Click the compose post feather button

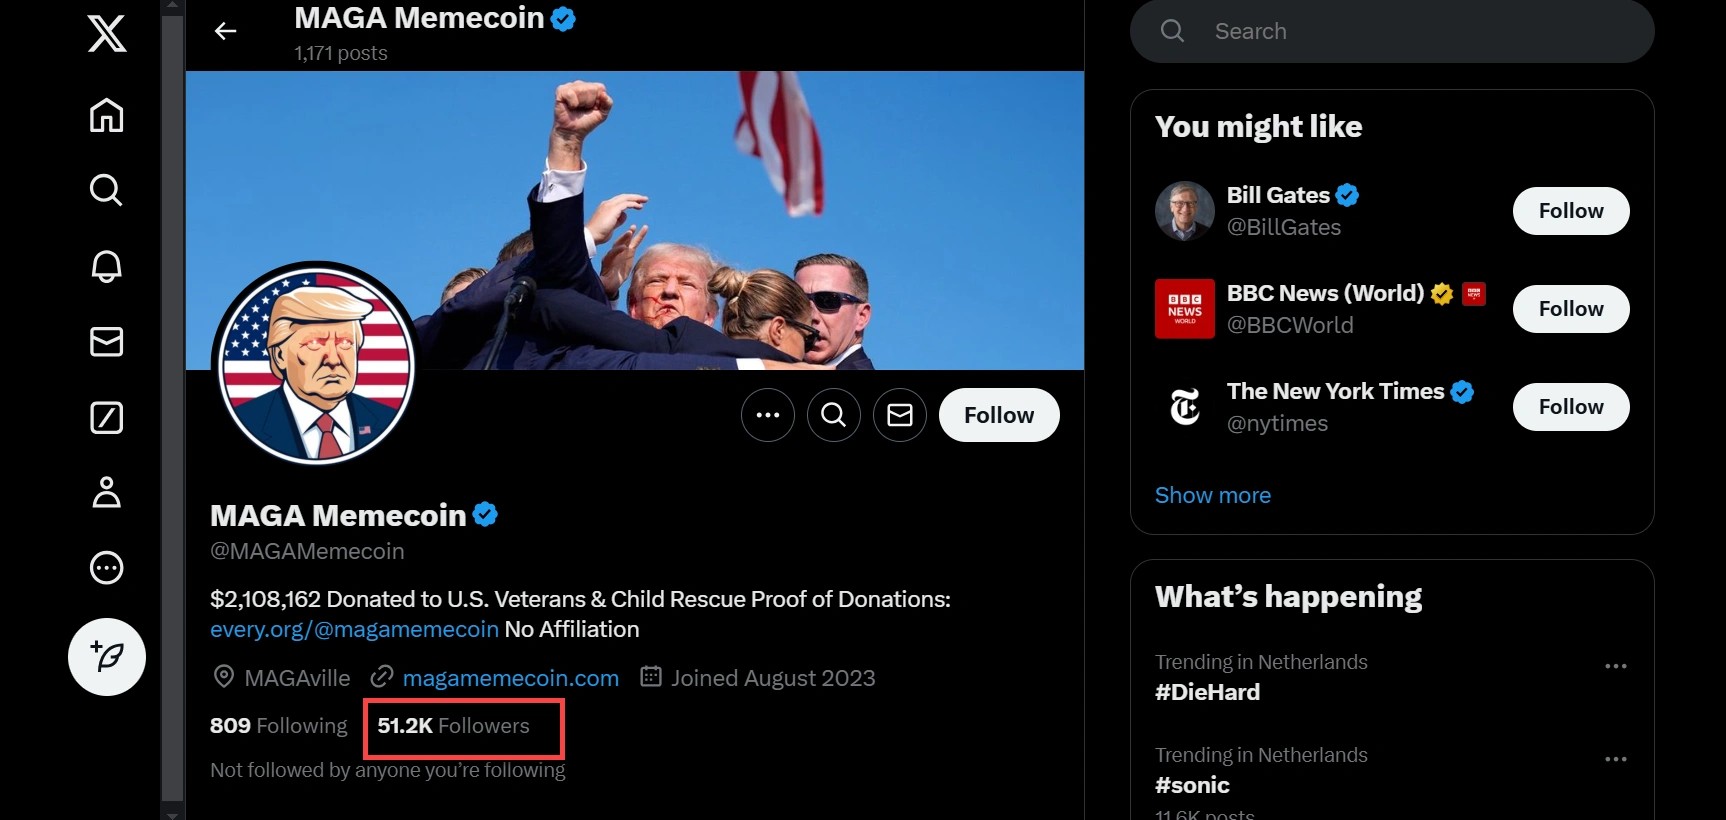pyautogui.click(x=106, y=657)
